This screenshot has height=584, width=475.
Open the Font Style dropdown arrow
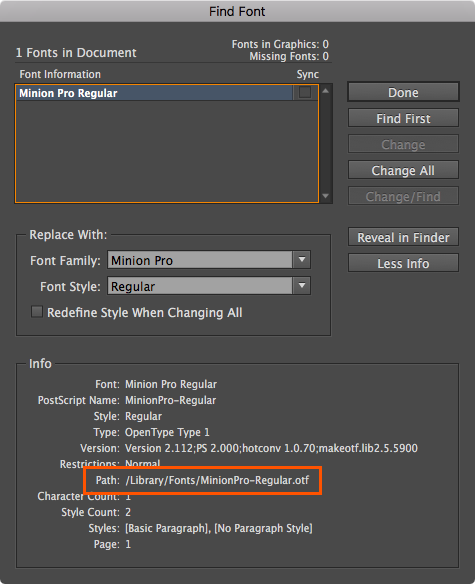pyautogui.click(x=302, y=286)
